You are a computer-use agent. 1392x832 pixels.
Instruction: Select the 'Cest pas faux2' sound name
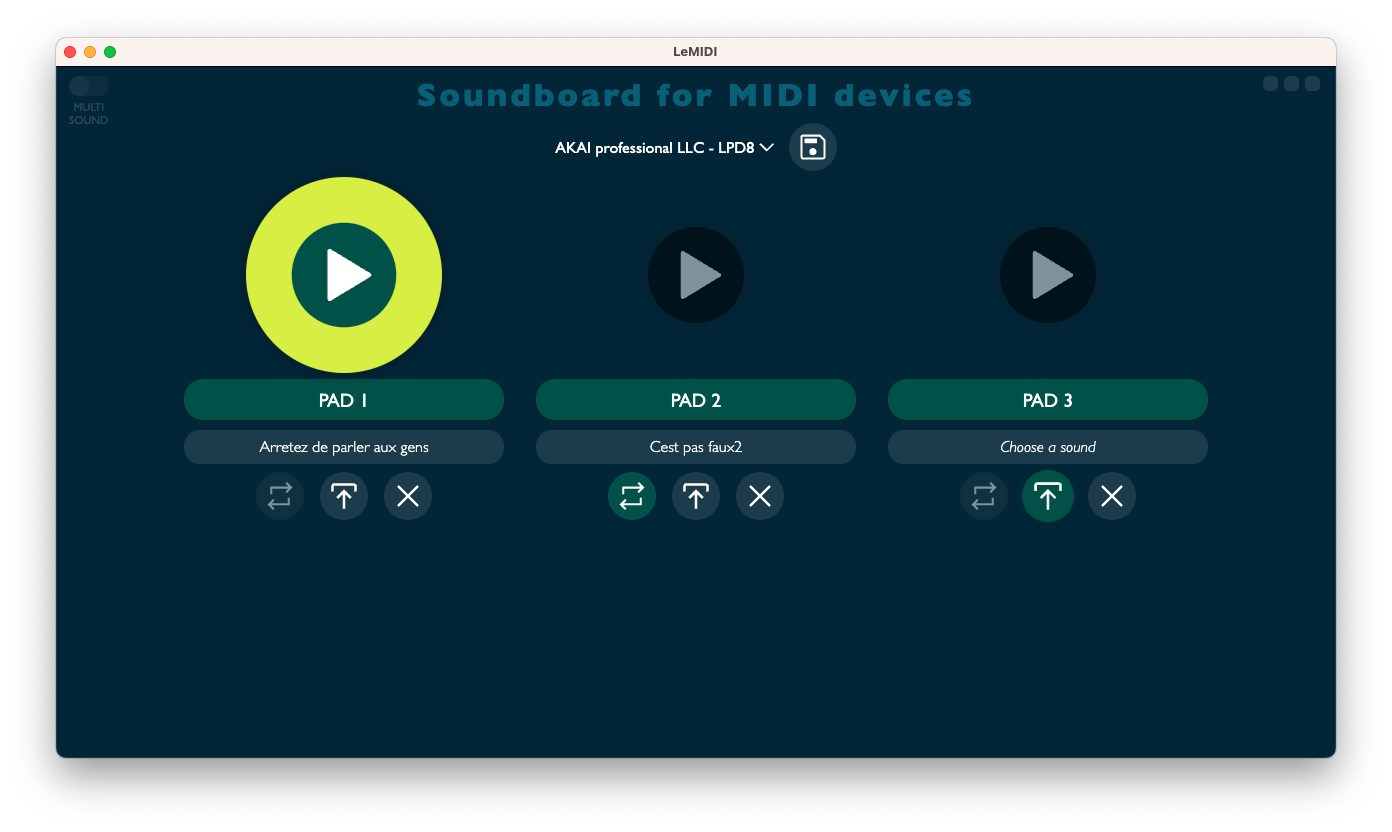click(x=696, y=447)
